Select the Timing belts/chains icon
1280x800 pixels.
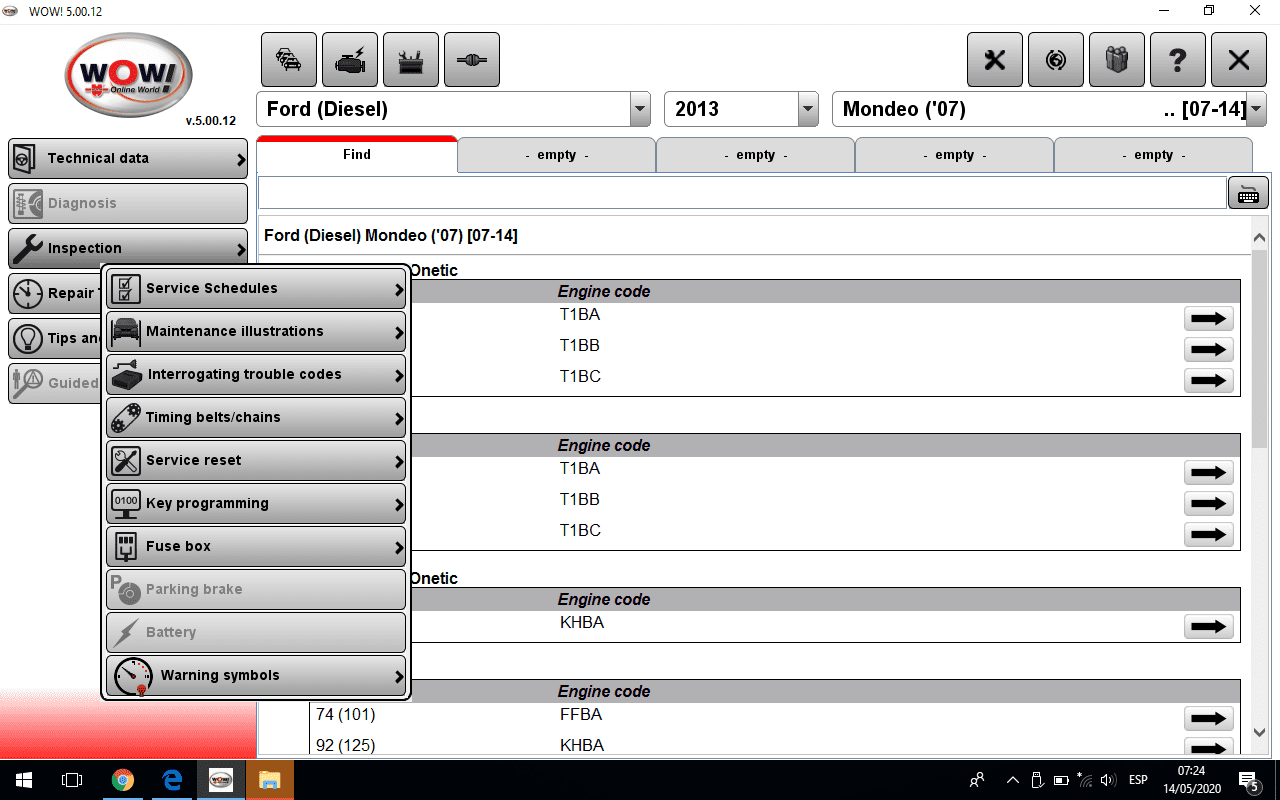[126, 417]
